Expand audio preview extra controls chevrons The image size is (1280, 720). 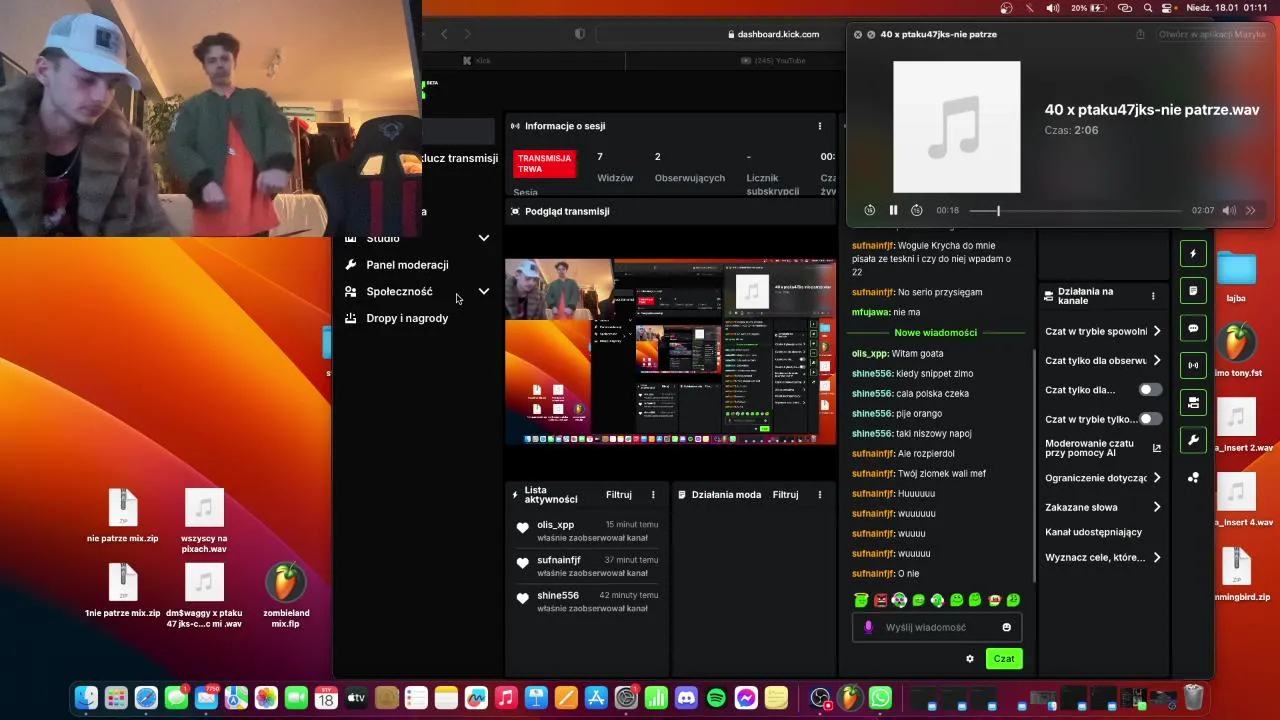tap(1251, 210)
